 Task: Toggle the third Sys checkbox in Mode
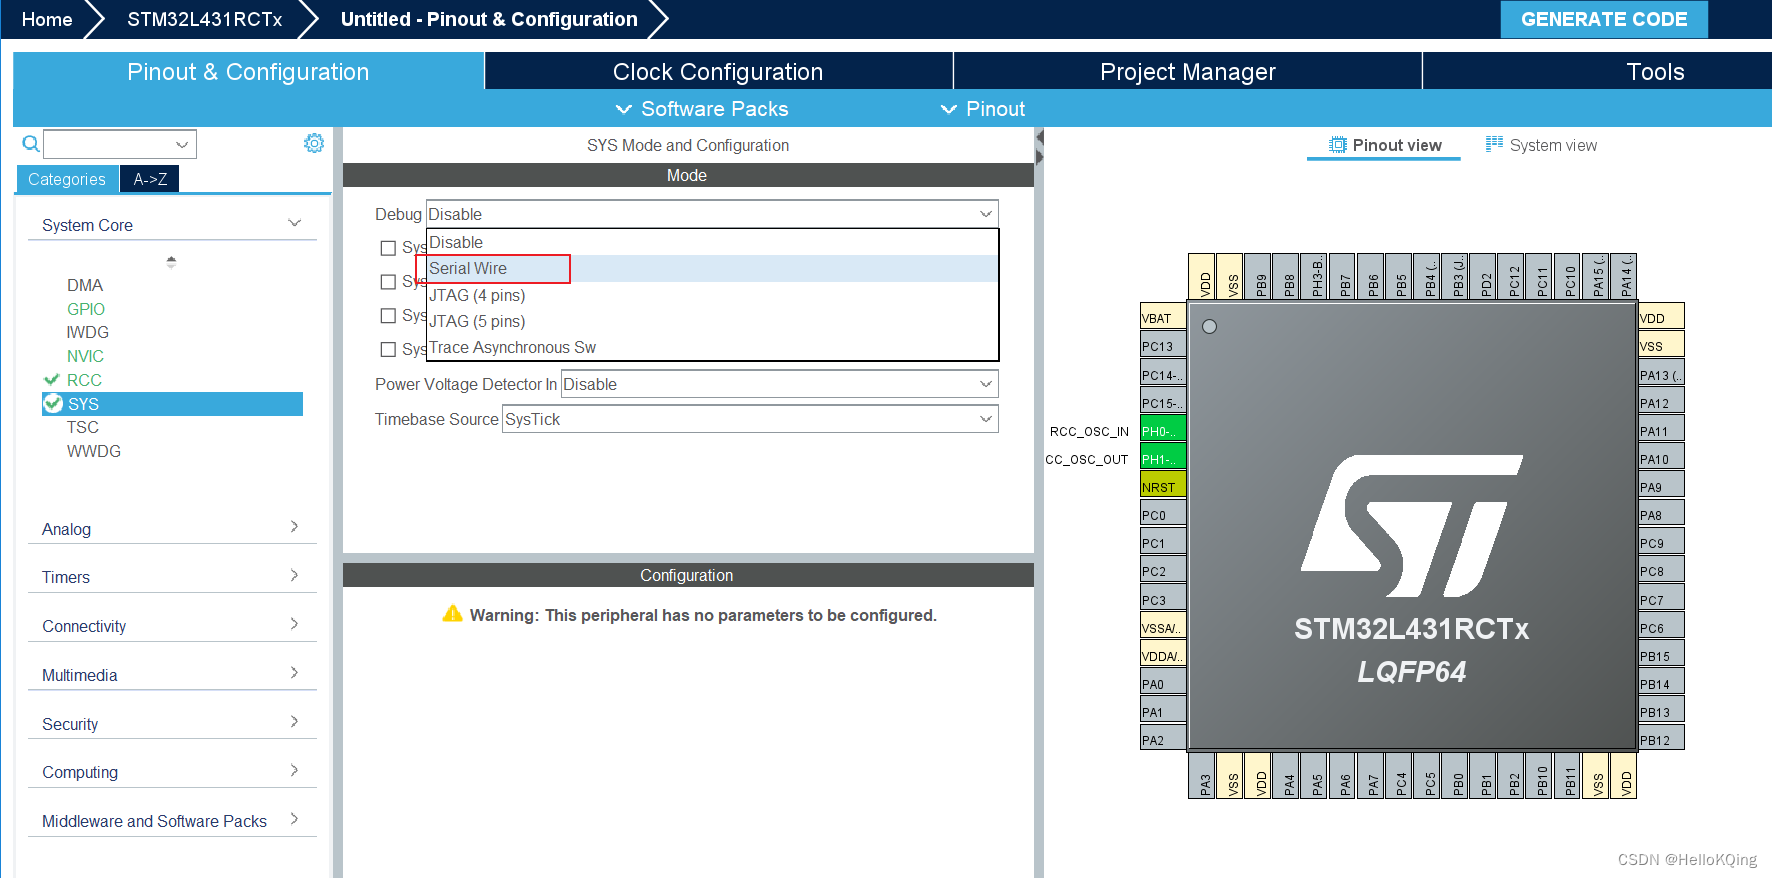388,315
